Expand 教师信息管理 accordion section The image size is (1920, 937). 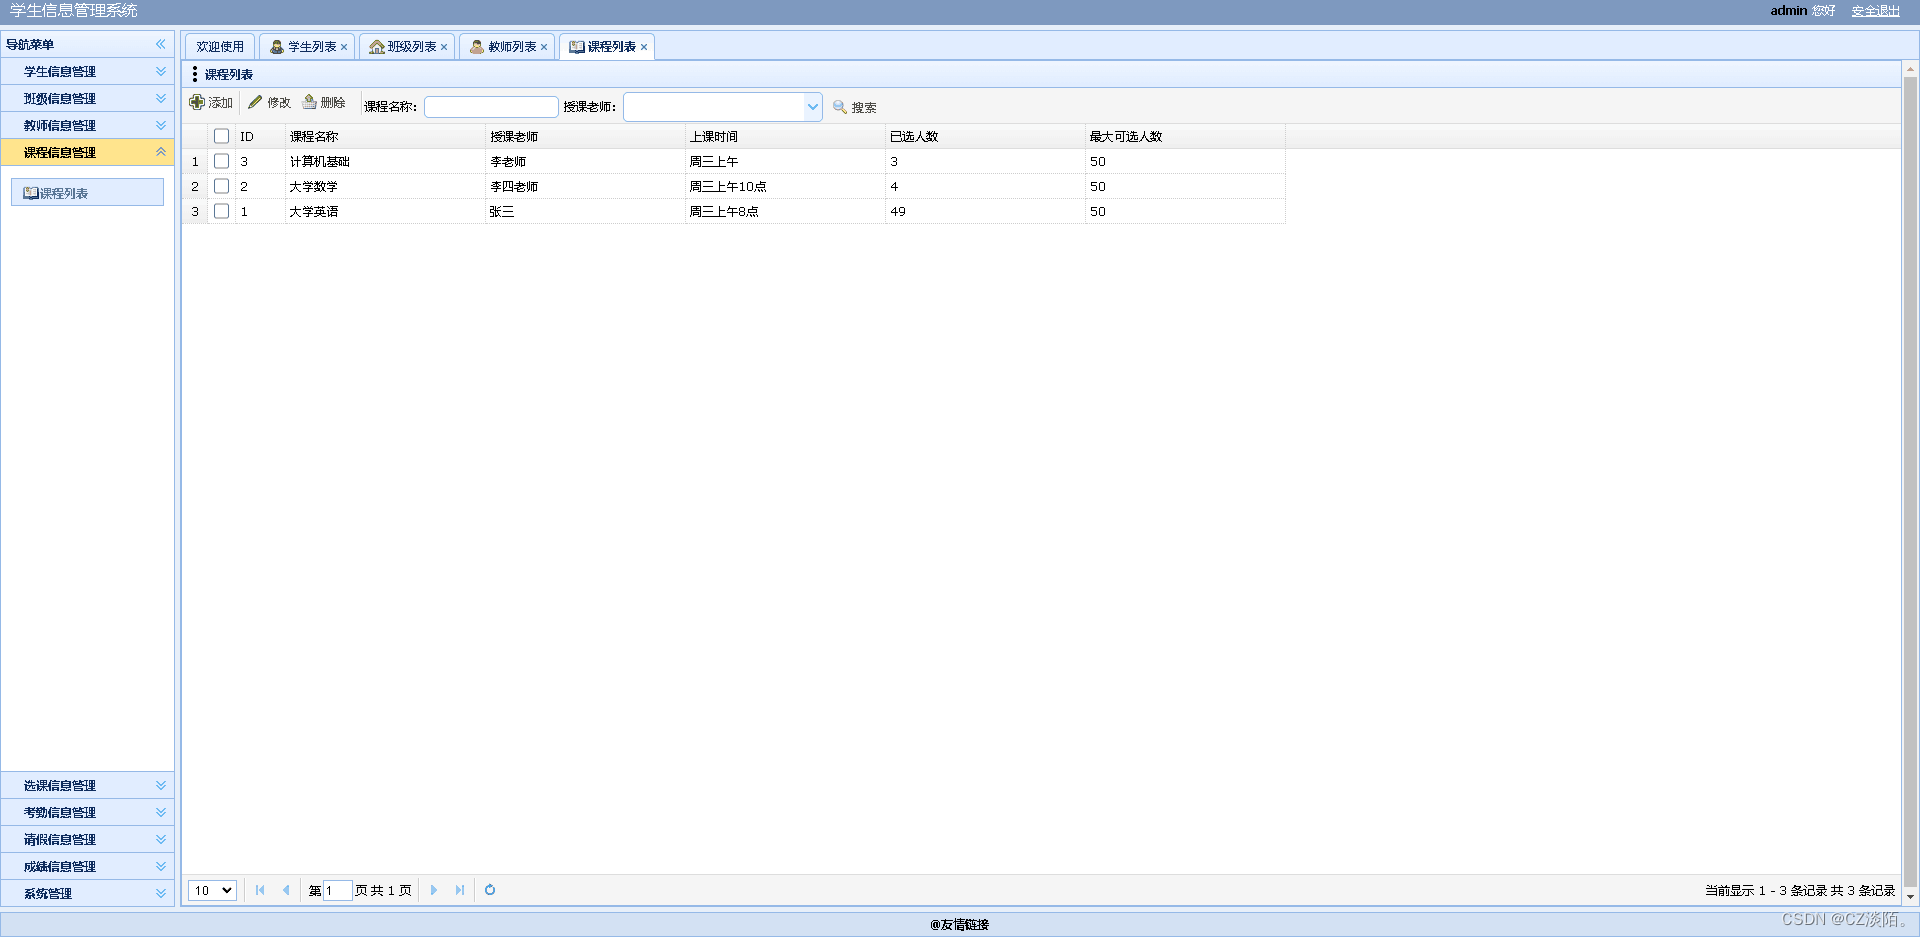click(x=87, y=125)
